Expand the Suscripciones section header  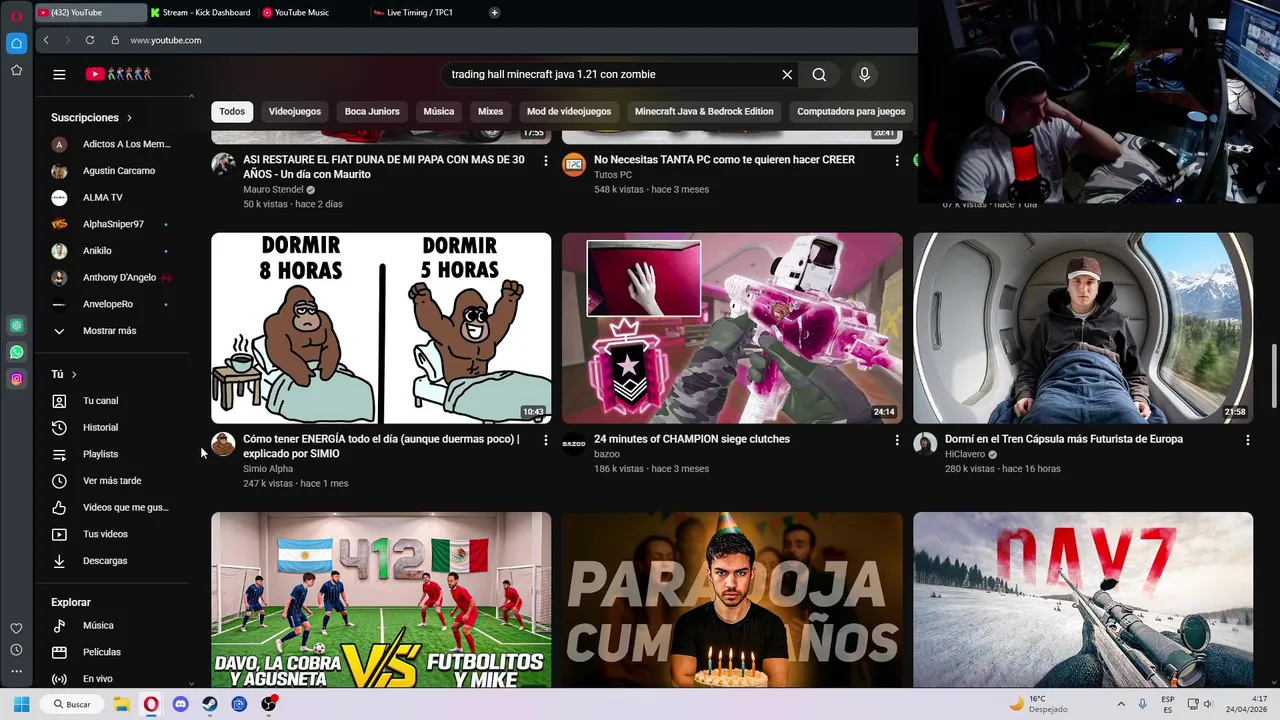[x=92, y=118]
